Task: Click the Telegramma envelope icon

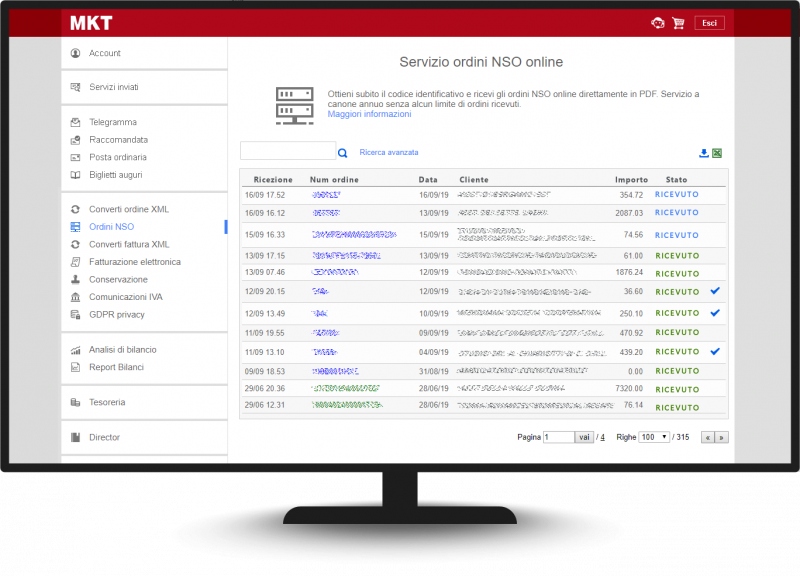Action: pos(76,122)
